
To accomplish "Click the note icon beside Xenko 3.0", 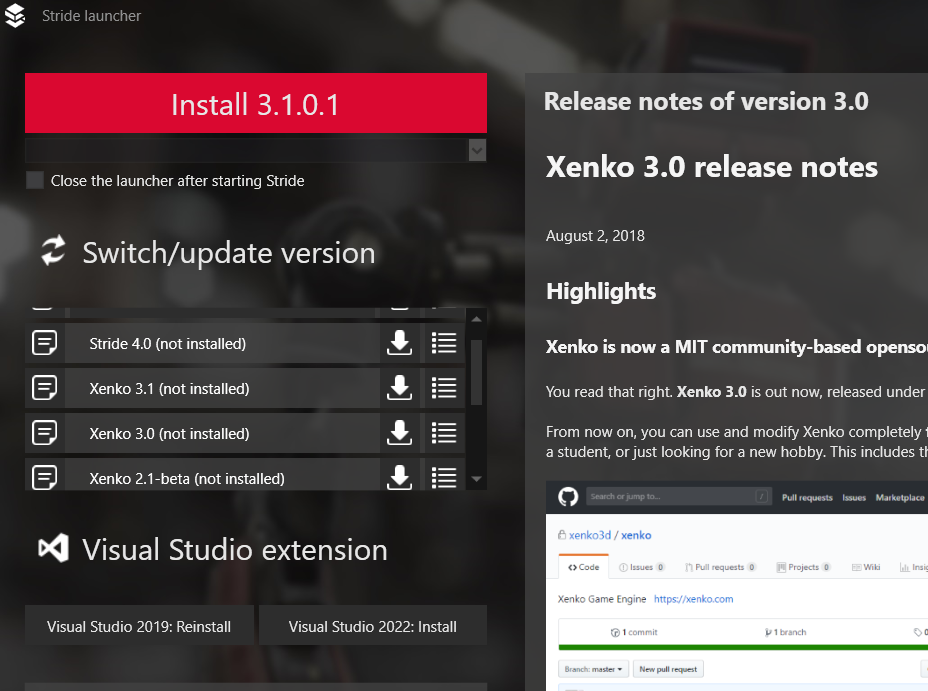I will [44, 433].
